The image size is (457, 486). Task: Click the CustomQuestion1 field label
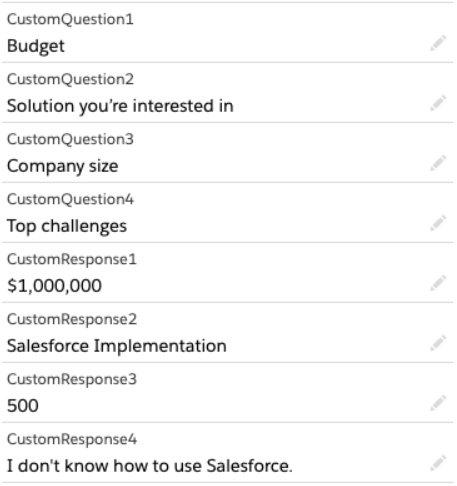pos(70,19)
